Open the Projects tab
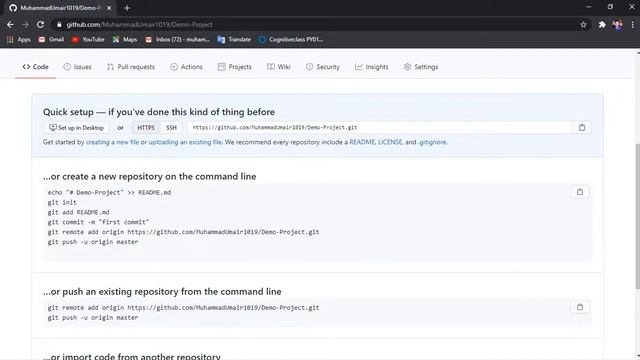The height and width of the screenshot is (360, 640). (x=235, y=67)
